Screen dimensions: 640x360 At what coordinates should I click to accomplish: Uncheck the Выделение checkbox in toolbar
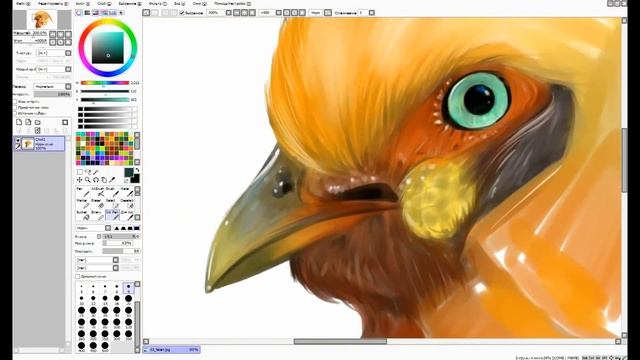click(x=182, y=13)
